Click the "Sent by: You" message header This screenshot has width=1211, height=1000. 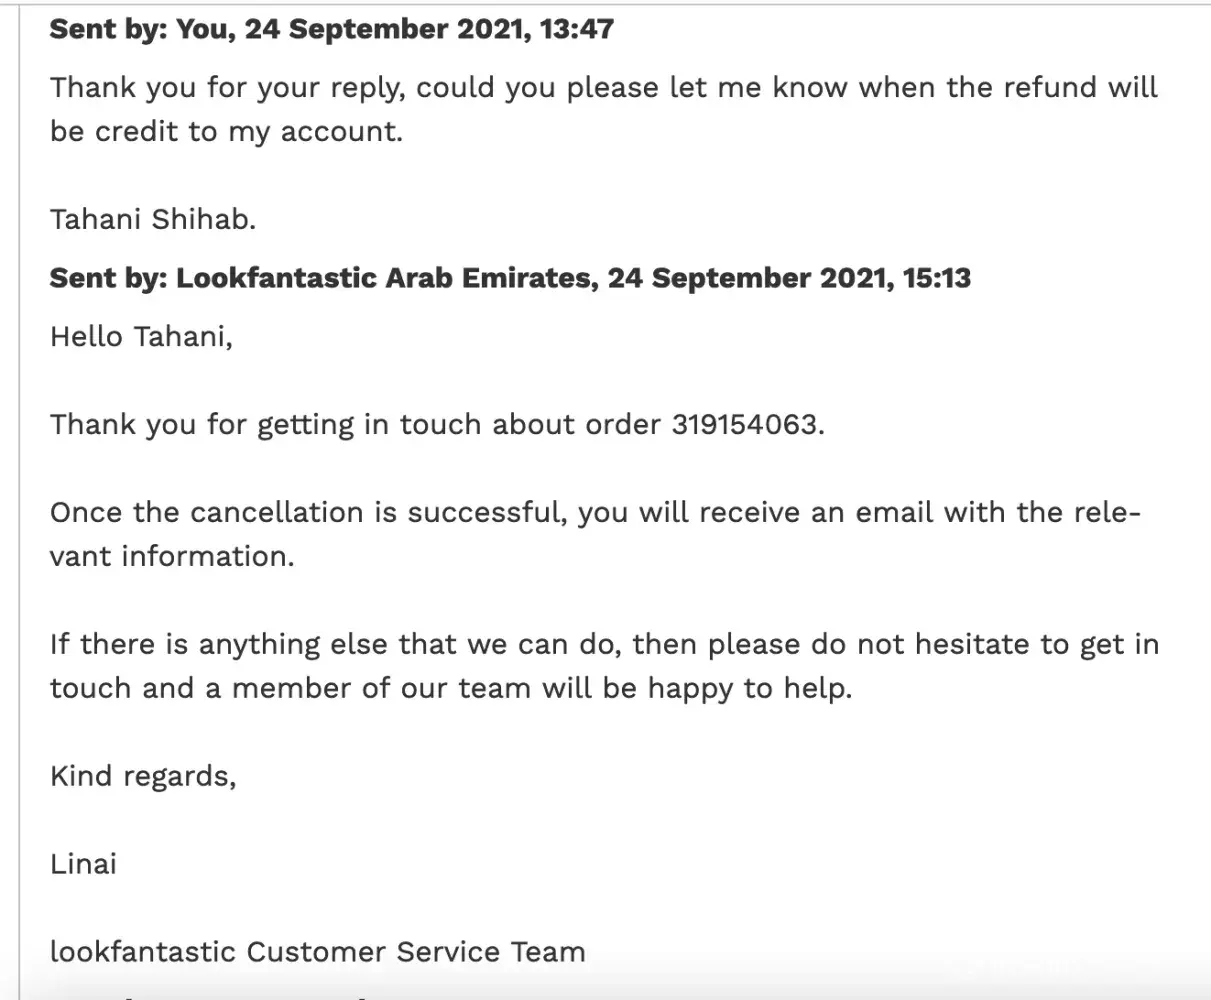pos(139,29)
